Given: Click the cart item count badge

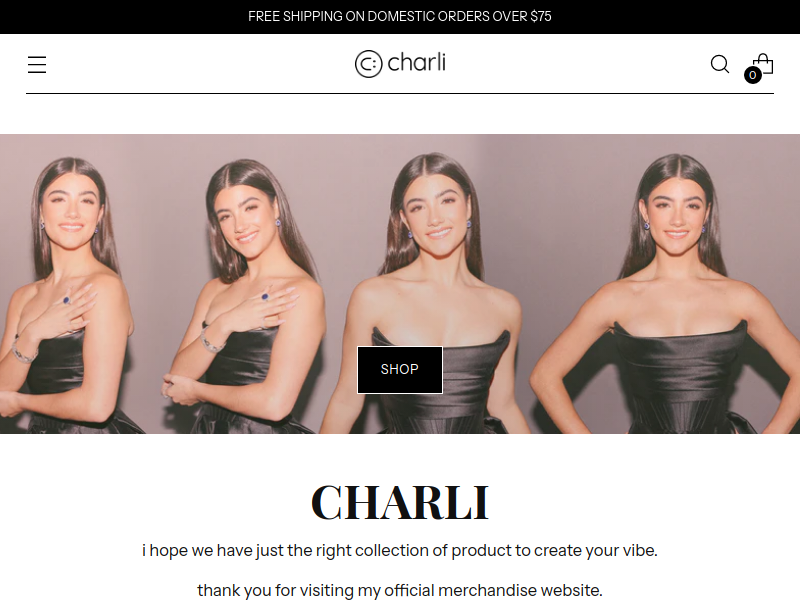Looking at the screenshot, I should tap(753, 75).
